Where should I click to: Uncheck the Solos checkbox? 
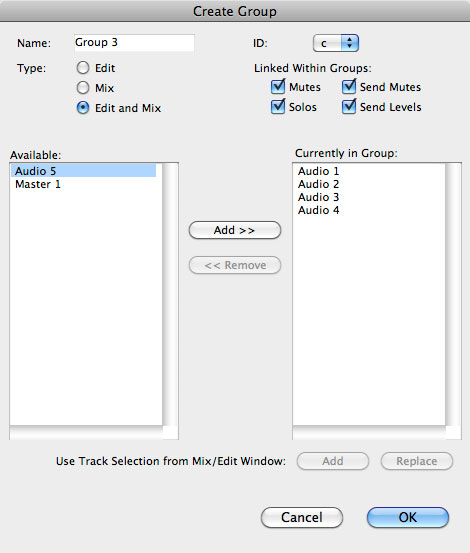point(278,107)
